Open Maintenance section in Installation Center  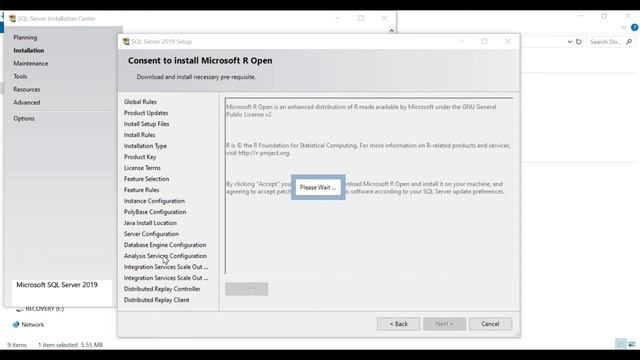point(31,63)
